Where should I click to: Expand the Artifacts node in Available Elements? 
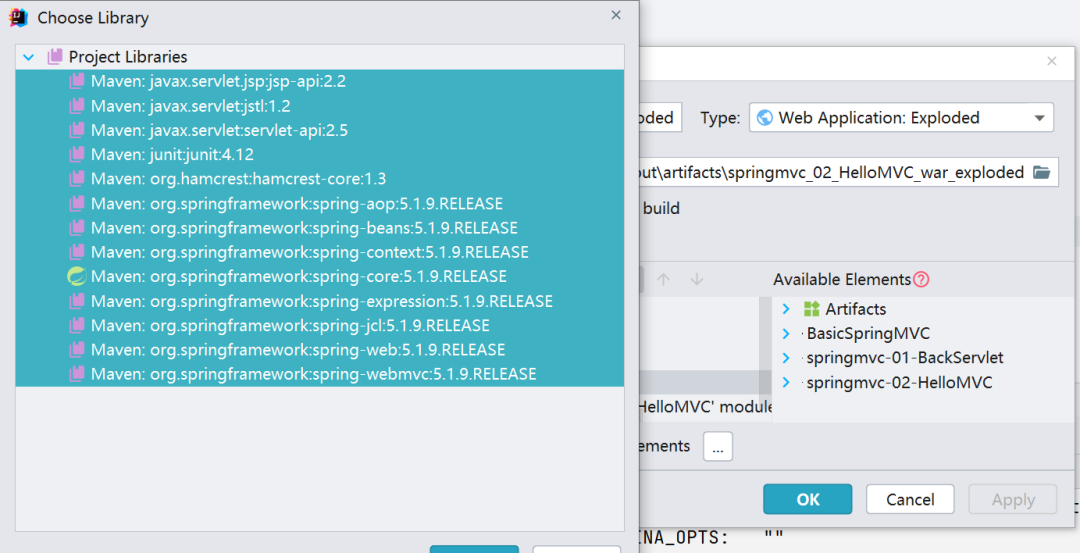tap(786, 309)
